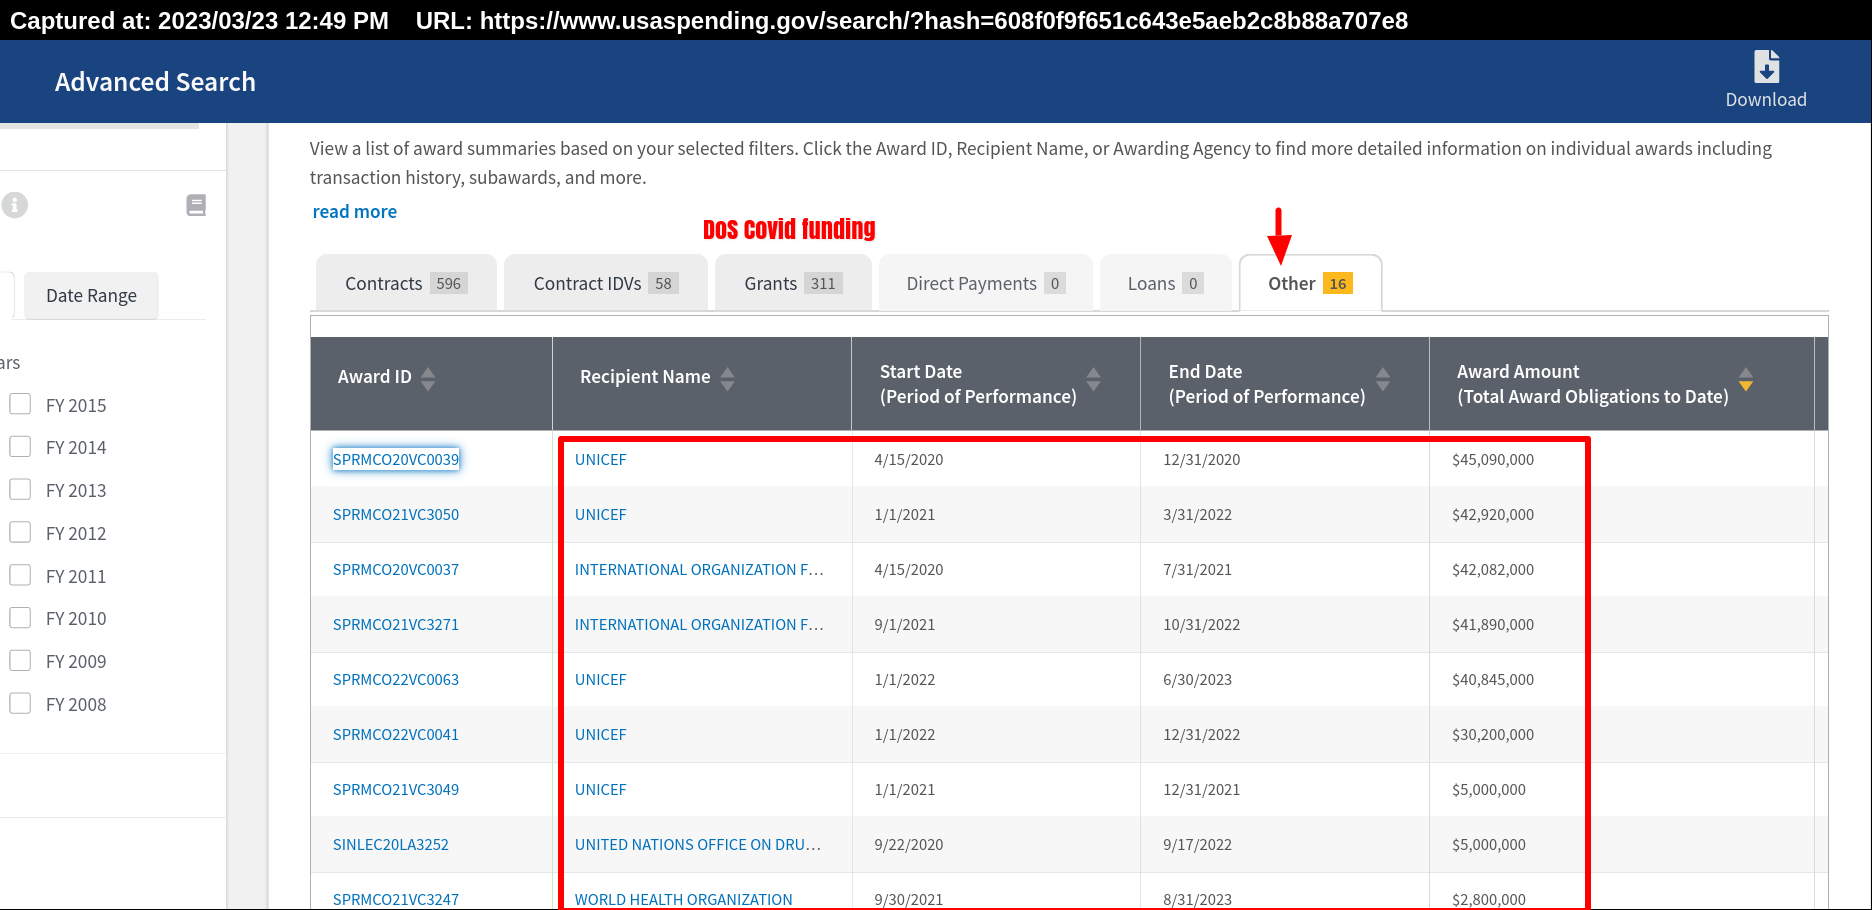Open World Health Organization recipient link
The width and height of the screenshot is (1872, 910).
pyautogui.click(x=684, y=899)
